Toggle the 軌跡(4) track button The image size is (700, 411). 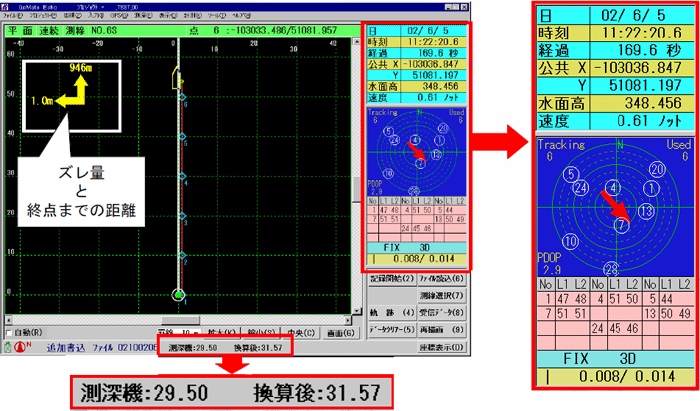point(392,313)
